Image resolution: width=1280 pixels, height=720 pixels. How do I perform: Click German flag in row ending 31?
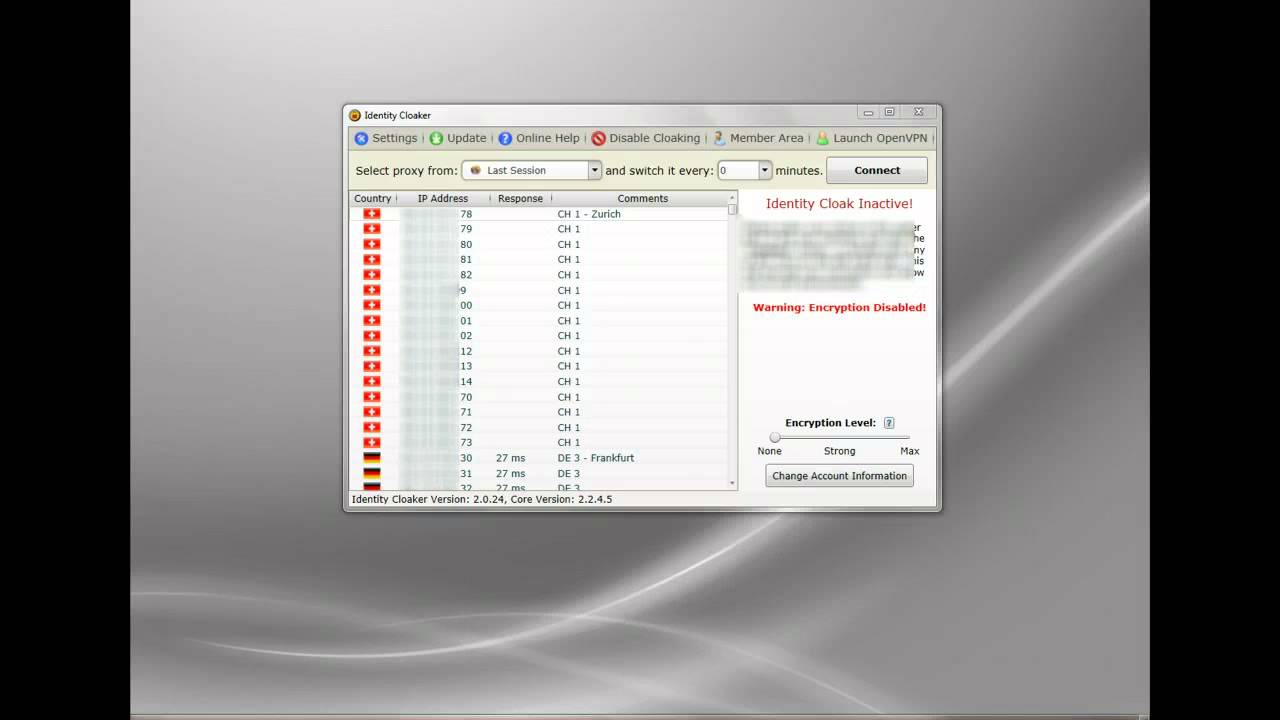pyautogui.click(x=371, y=473)
